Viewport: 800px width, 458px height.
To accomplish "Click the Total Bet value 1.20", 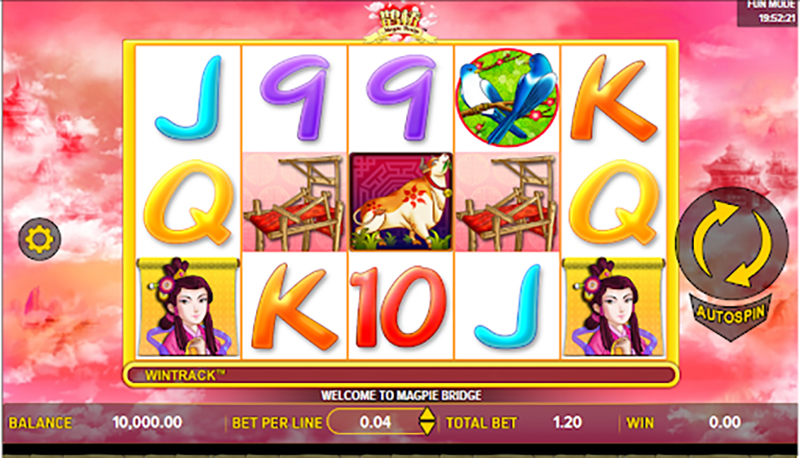I will tap(567, 422).
